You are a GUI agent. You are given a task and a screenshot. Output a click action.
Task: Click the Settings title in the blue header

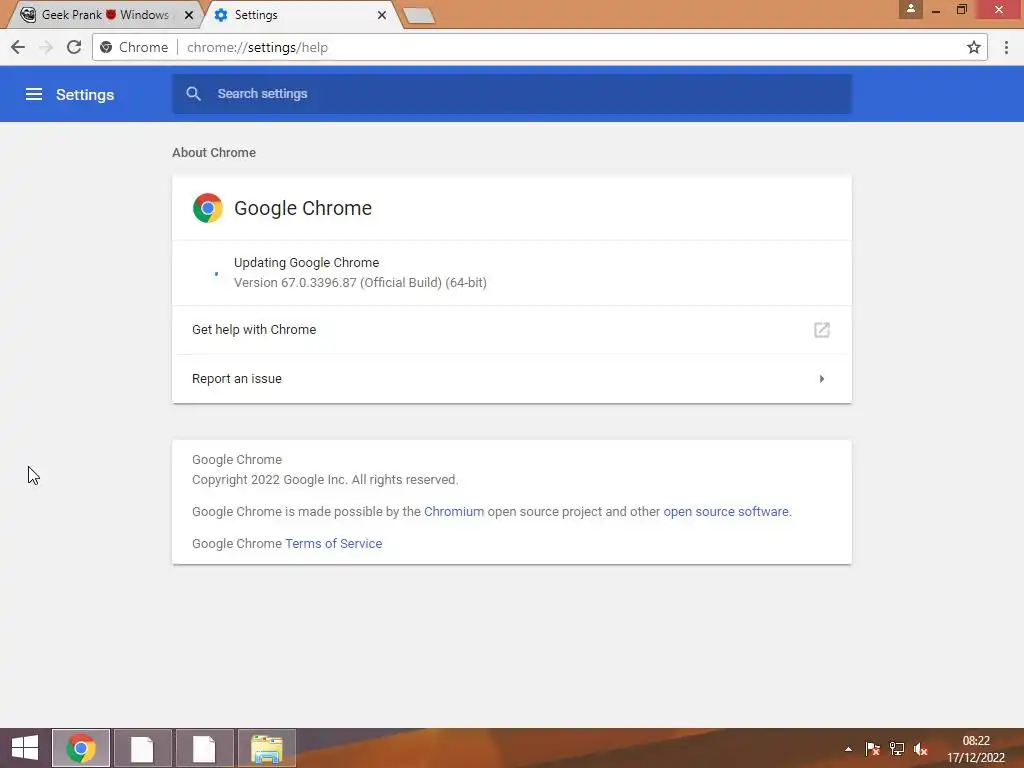point(85,95)
